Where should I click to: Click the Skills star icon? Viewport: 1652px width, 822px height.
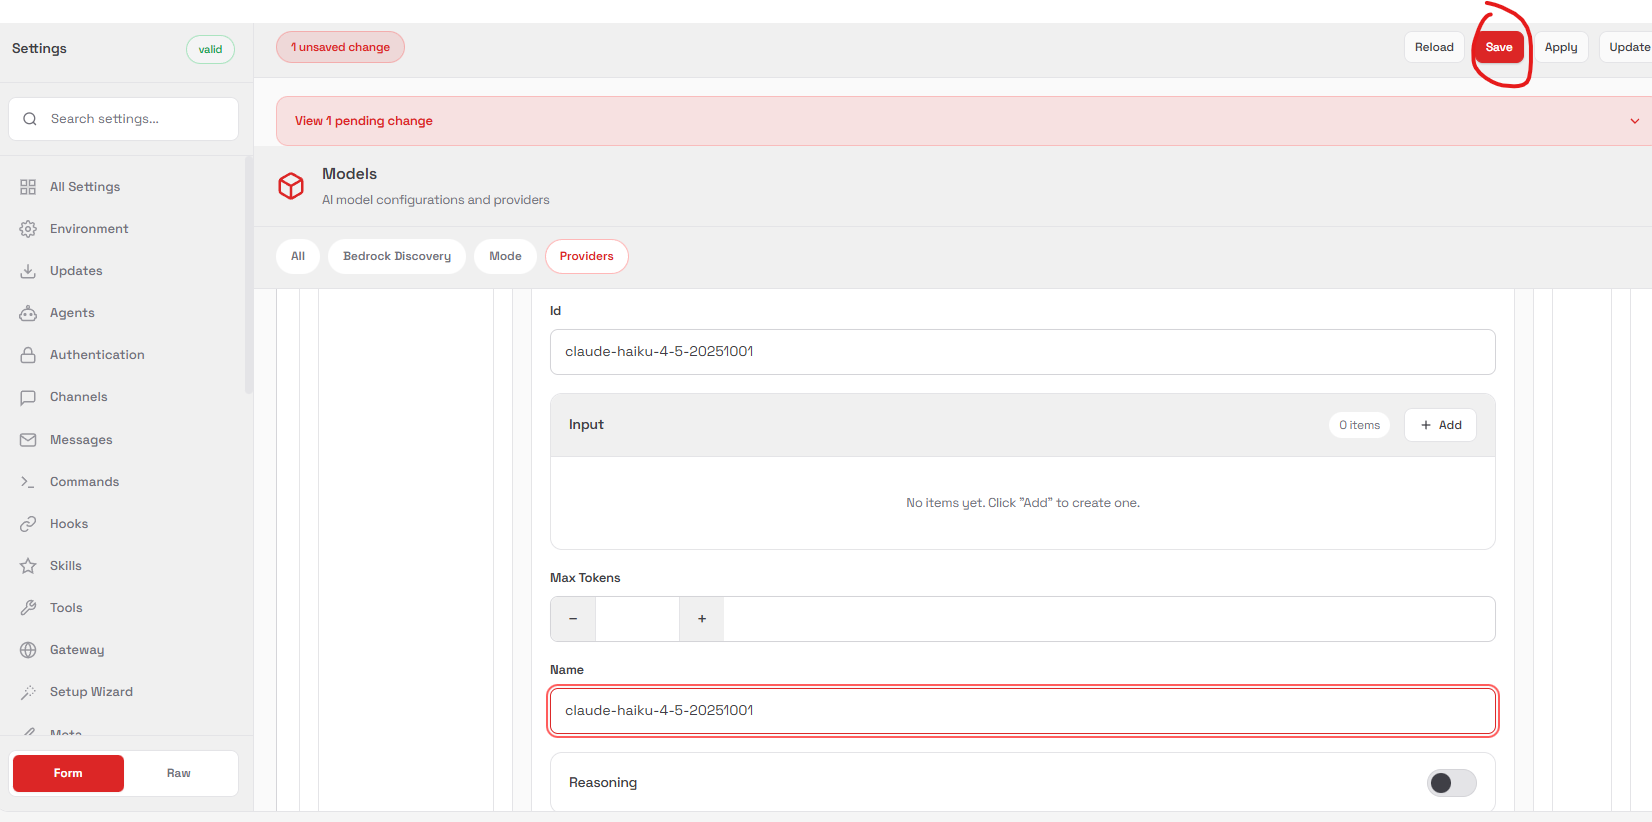point(28,566)
